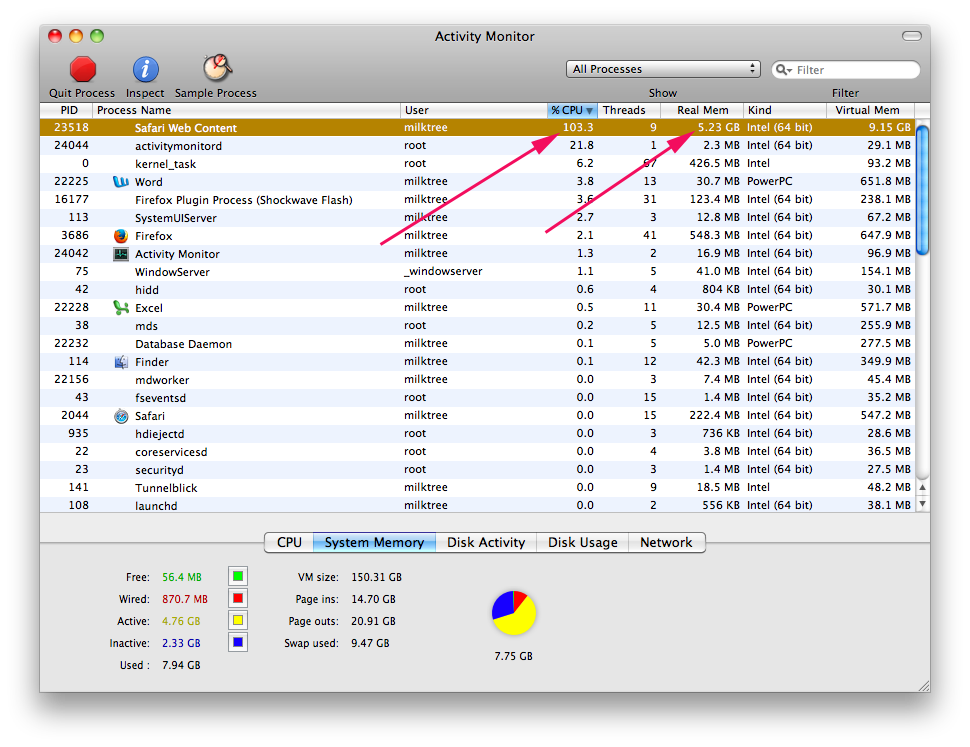Screen dimensions: 970x747
Task: Click the Activity Monitor row icon
Action: tap(121, 254)
